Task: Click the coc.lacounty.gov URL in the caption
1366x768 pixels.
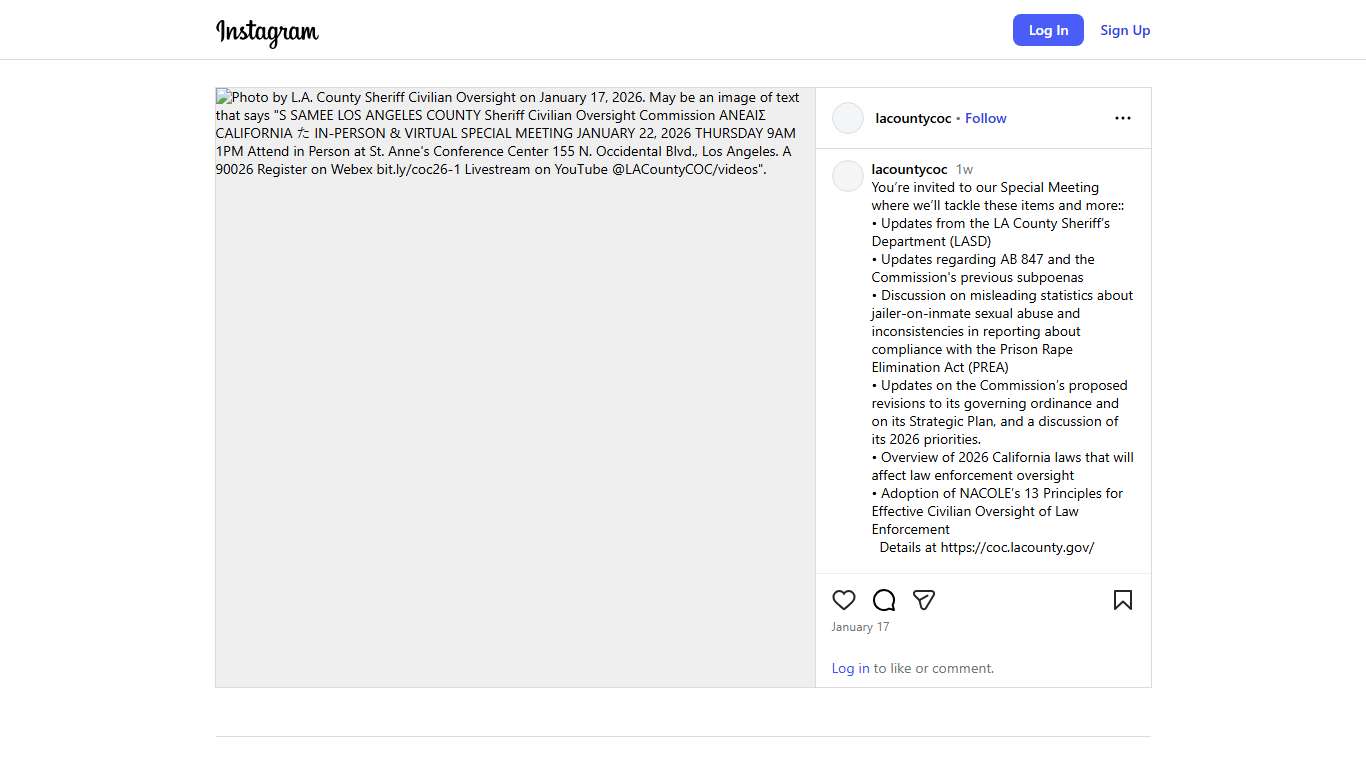Action: pyautogui.click(x=1017, y=547)
